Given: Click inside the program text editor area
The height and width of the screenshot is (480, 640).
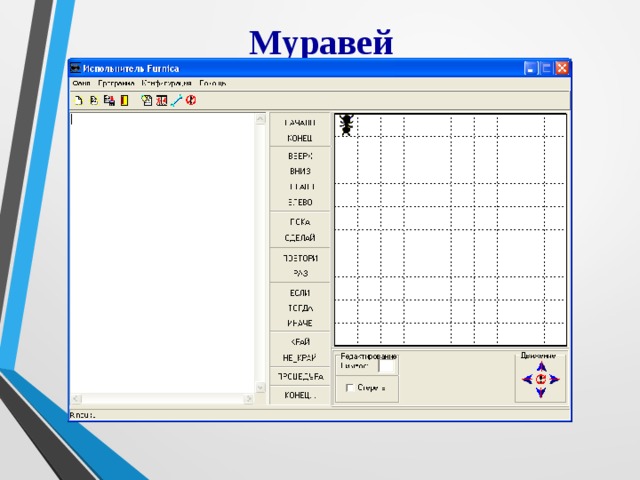Looking at the screenshot, I should click(162, 253).
